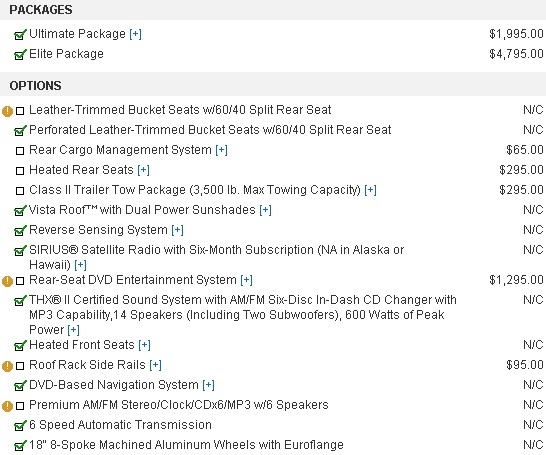Check the Rear Cargo Management System box

click(20, 151)
